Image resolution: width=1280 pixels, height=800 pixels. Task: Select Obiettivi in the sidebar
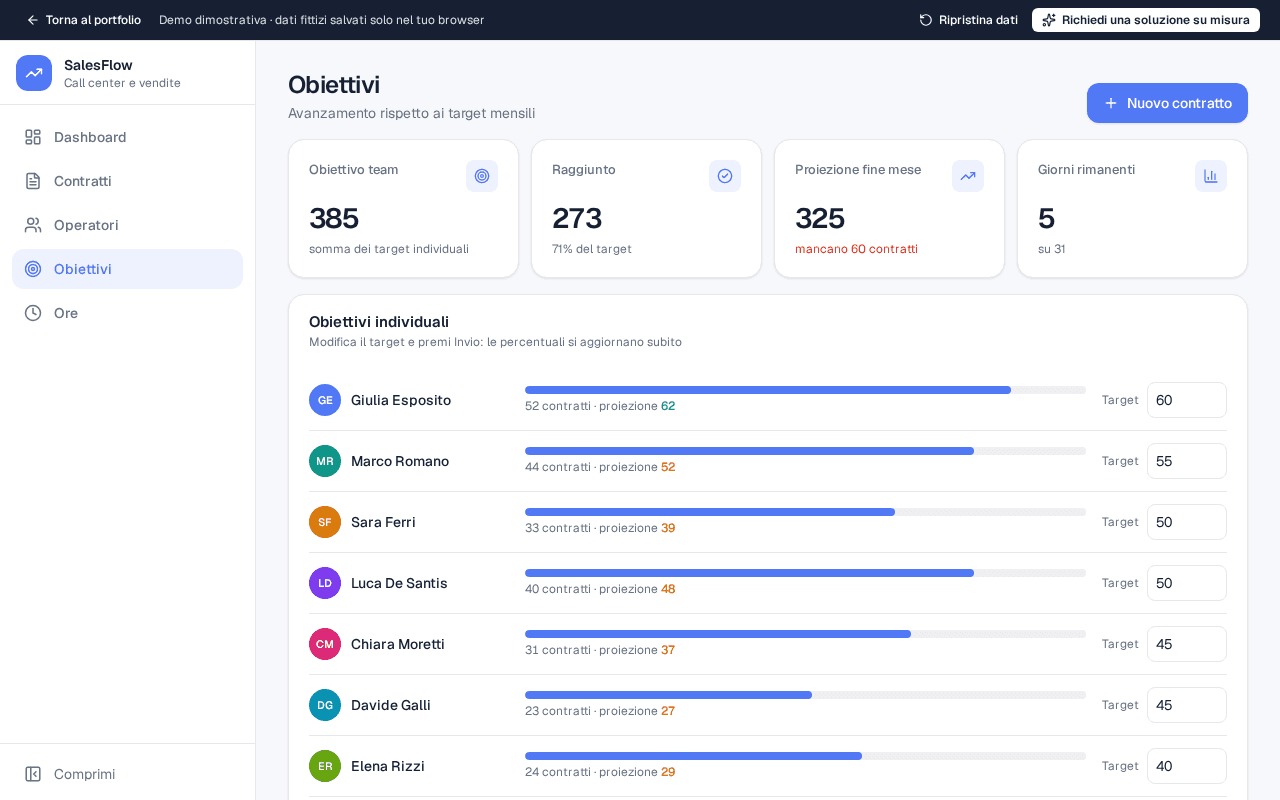pyautogui.click(x=127, y=269)
